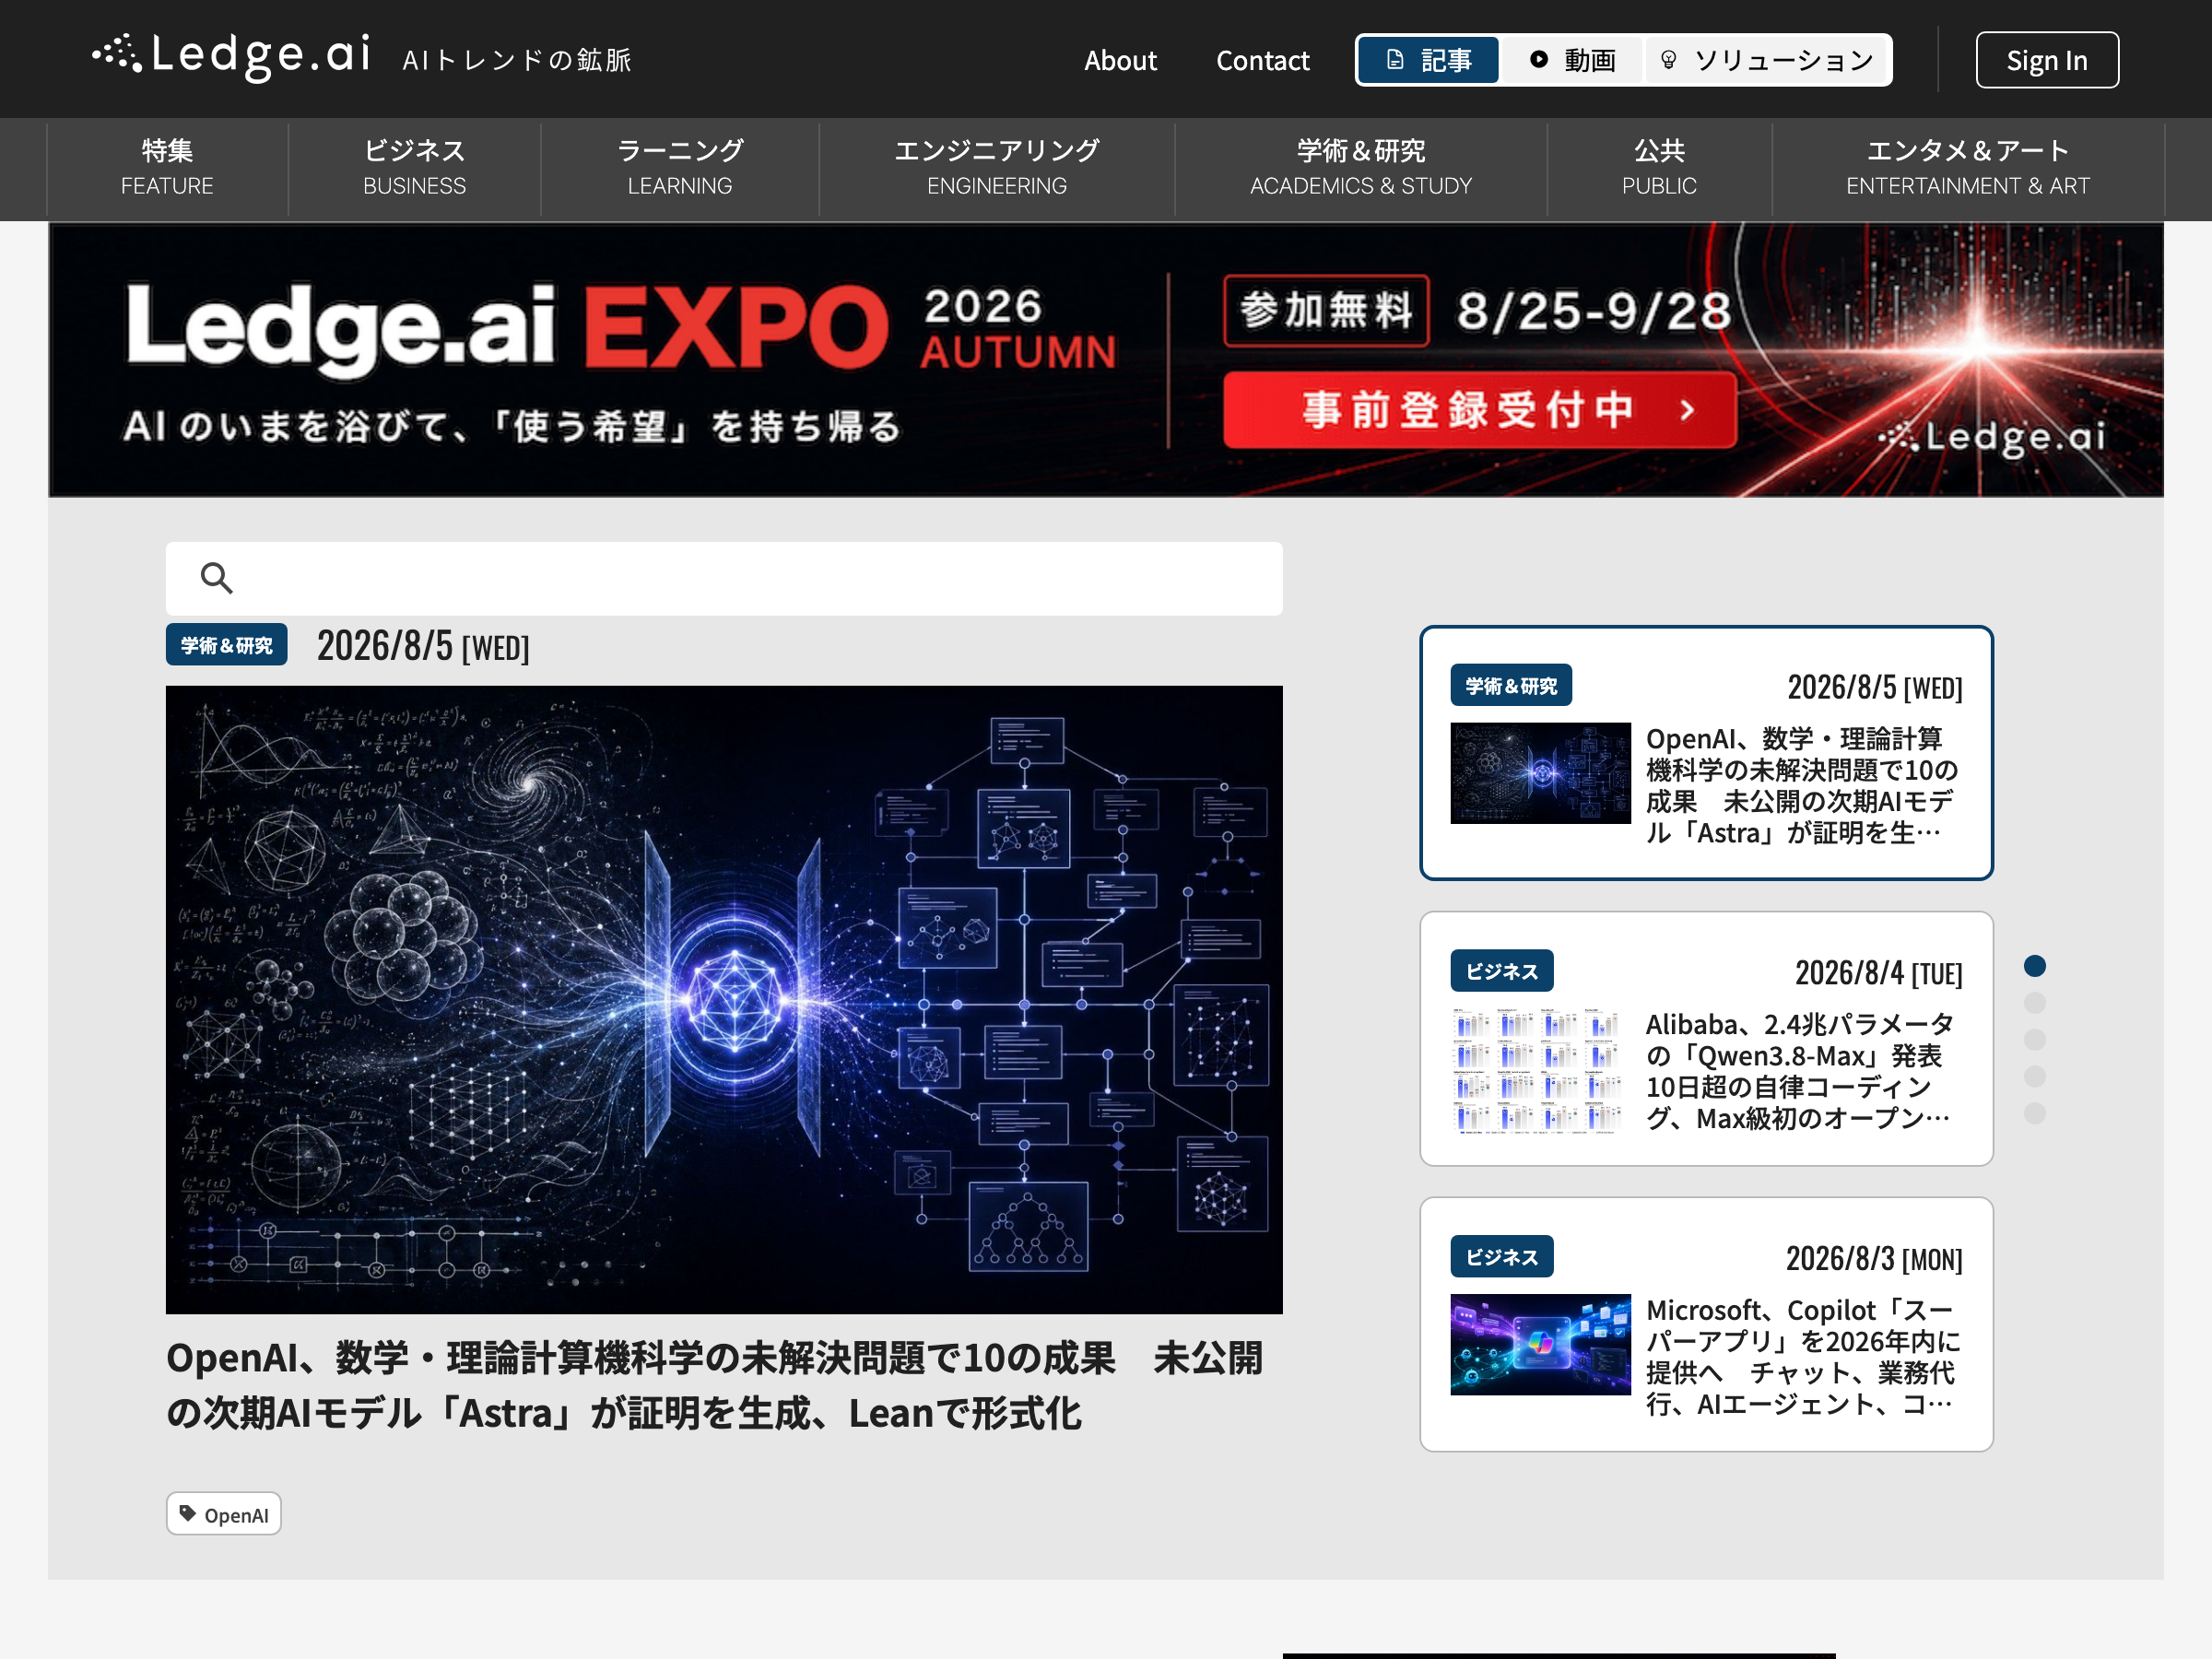Open the Microsoft Copilot article thumbnail
The width and height of the screenshot is (2212, 1659).
[x=1540, y=1344]
